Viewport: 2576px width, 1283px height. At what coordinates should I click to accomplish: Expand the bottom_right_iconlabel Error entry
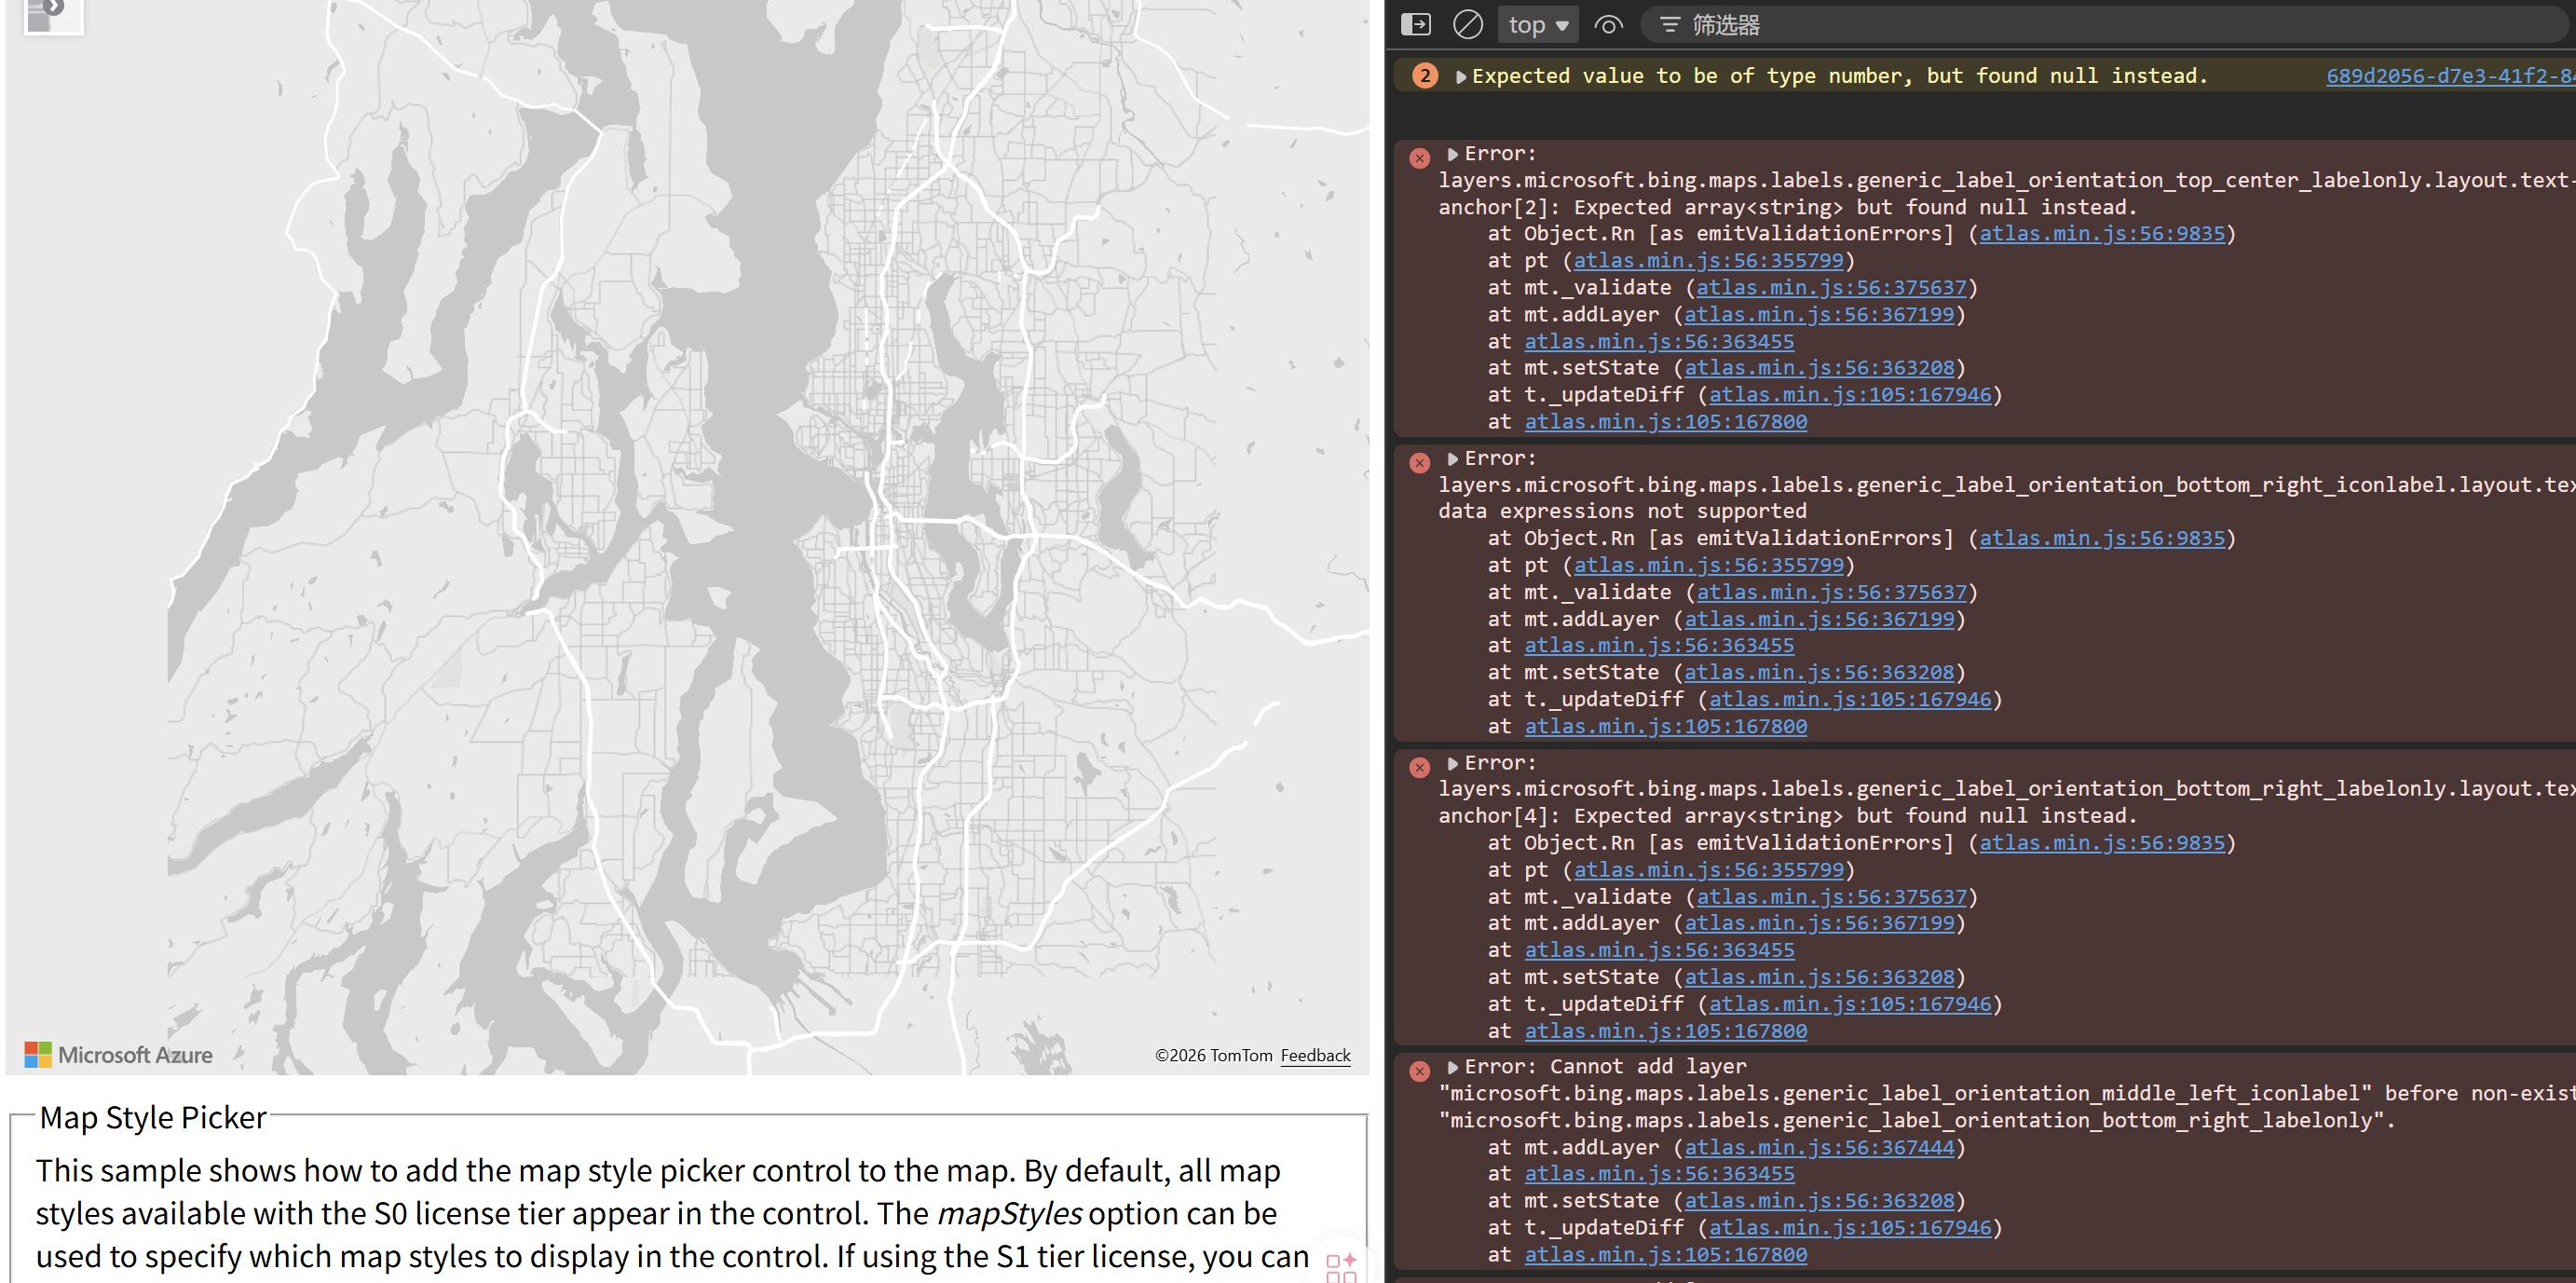(x=1452, y=459)
